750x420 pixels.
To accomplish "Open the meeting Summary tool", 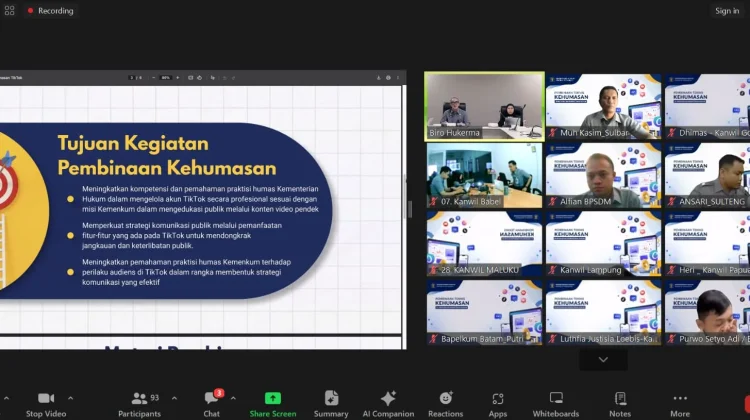I will coord(331,404).
